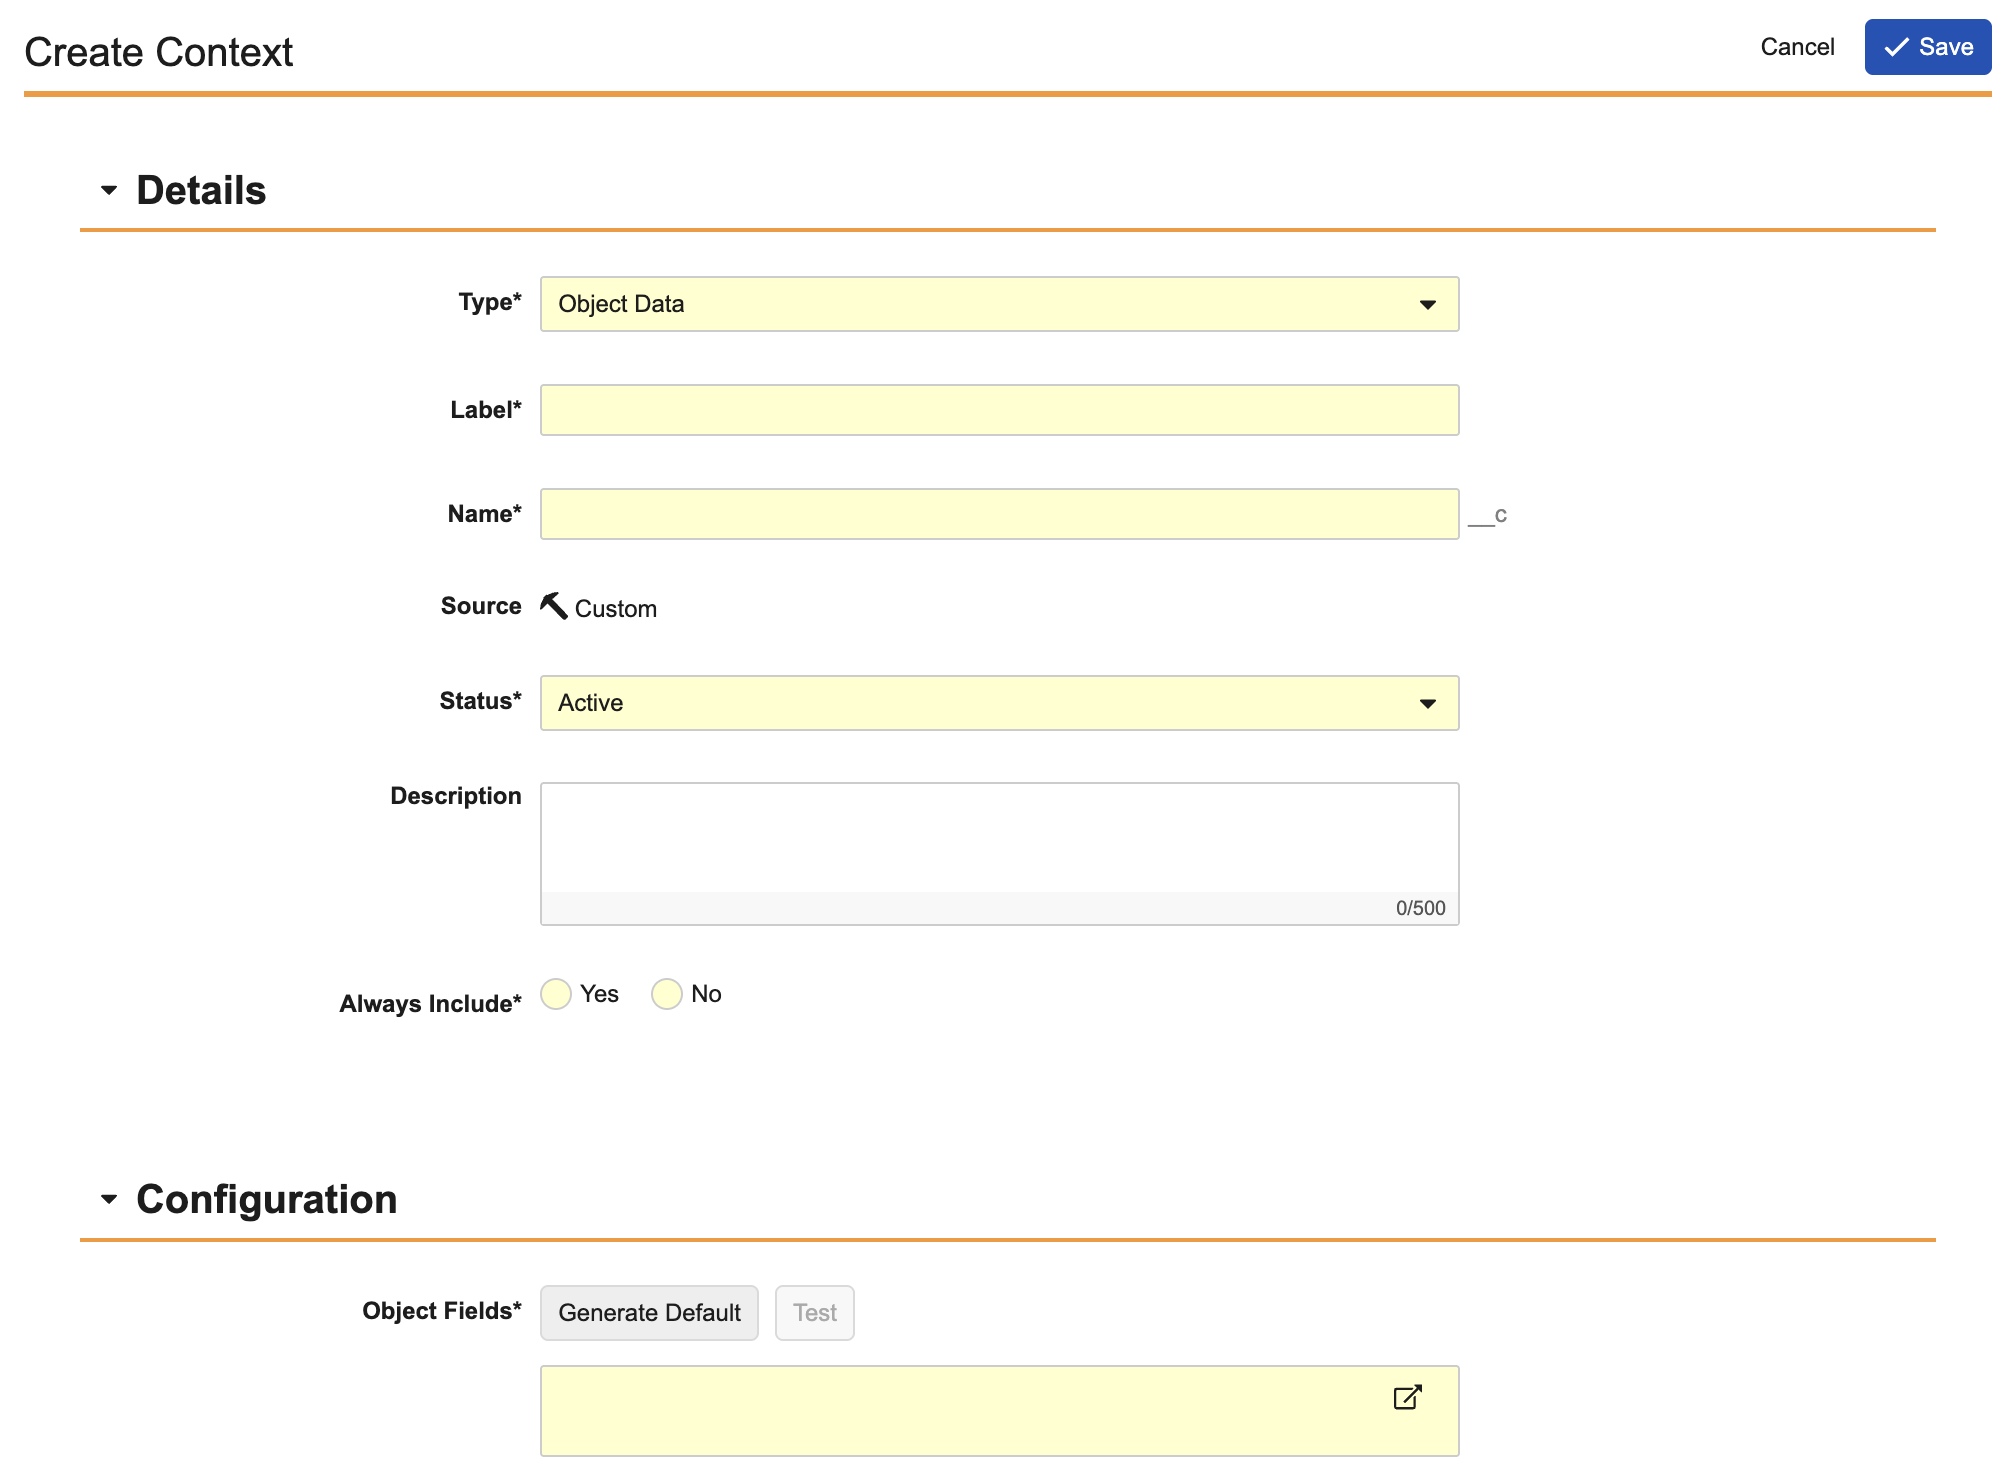This screenshot has height=1472, width=2008.
Task: Click the Test button
Action: click(814, 1313)
